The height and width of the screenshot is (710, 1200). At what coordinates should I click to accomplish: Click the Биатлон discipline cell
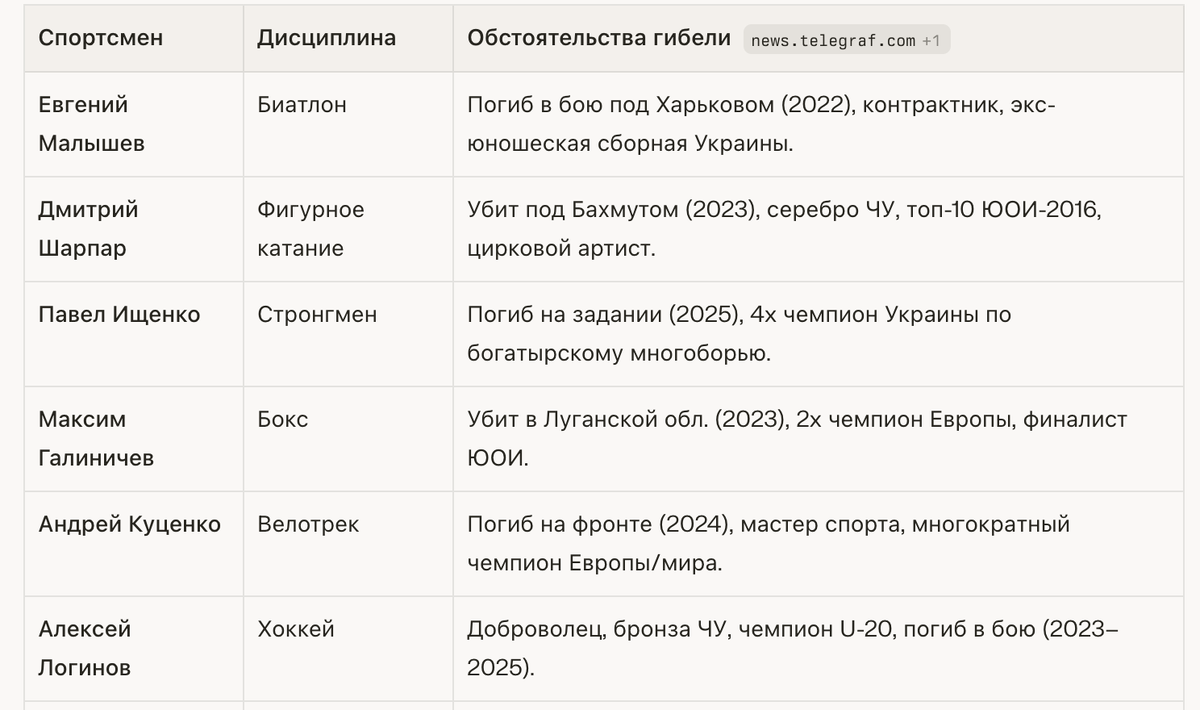[x=302, y=105]
